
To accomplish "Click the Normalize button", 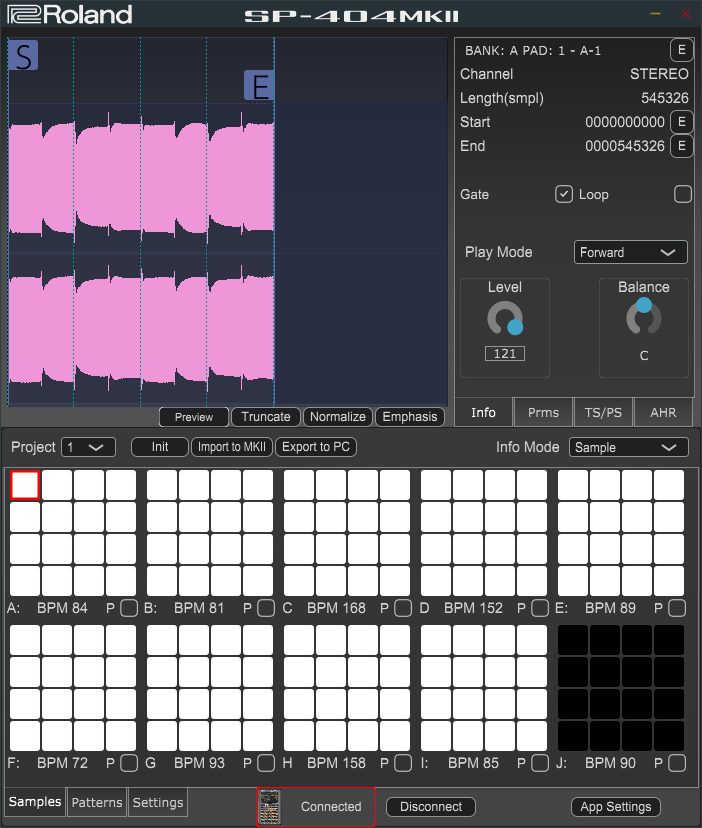I will pos(338,417).
